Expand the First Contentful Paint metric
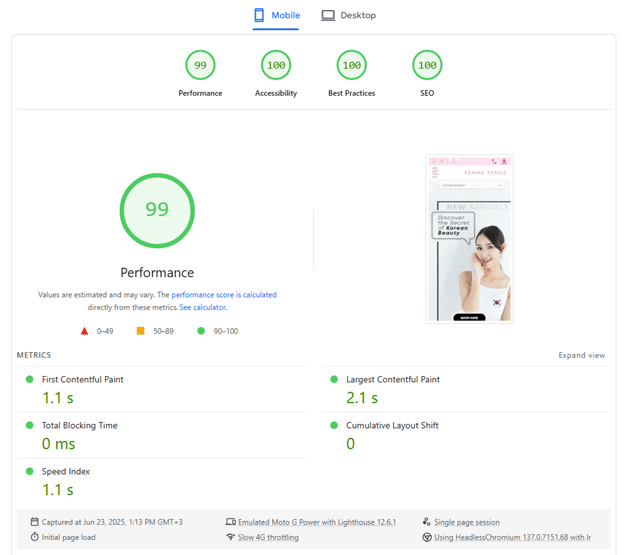The height and width of the screenshot is (555, 624). (x=84, y=380)
